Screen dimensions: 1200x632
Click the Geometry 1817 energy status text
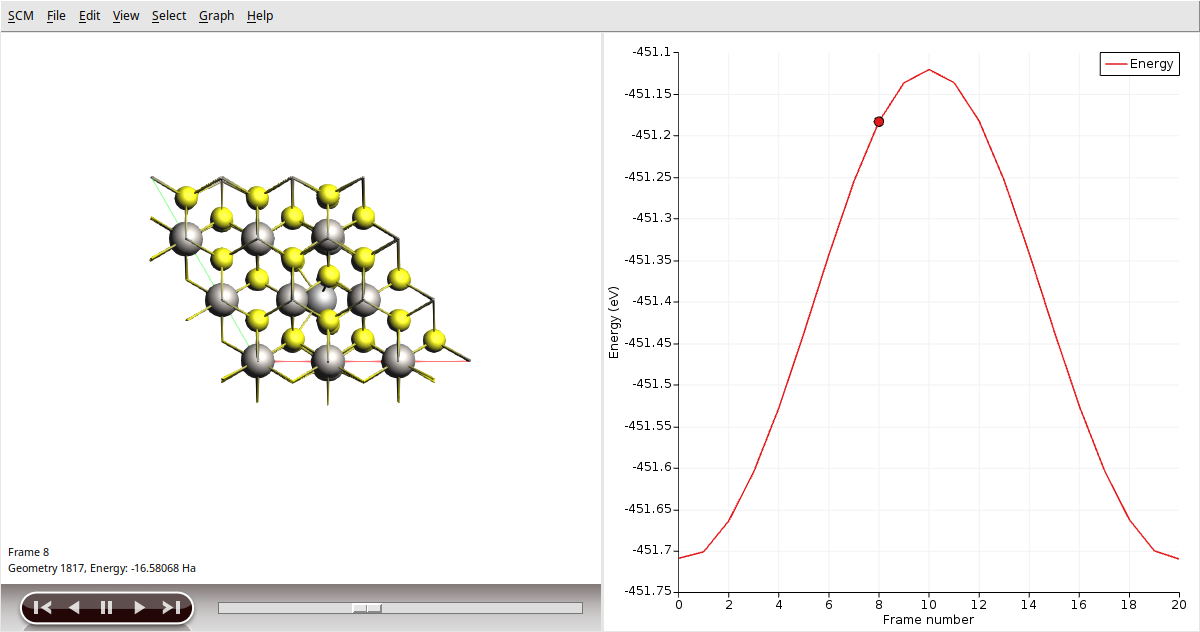click(102, 568)
